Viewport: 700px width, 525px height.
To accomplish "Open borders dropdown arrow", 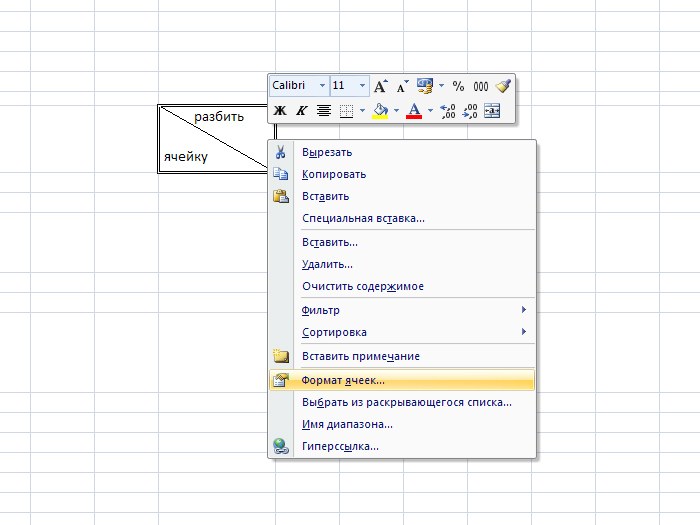I will 362,110.
